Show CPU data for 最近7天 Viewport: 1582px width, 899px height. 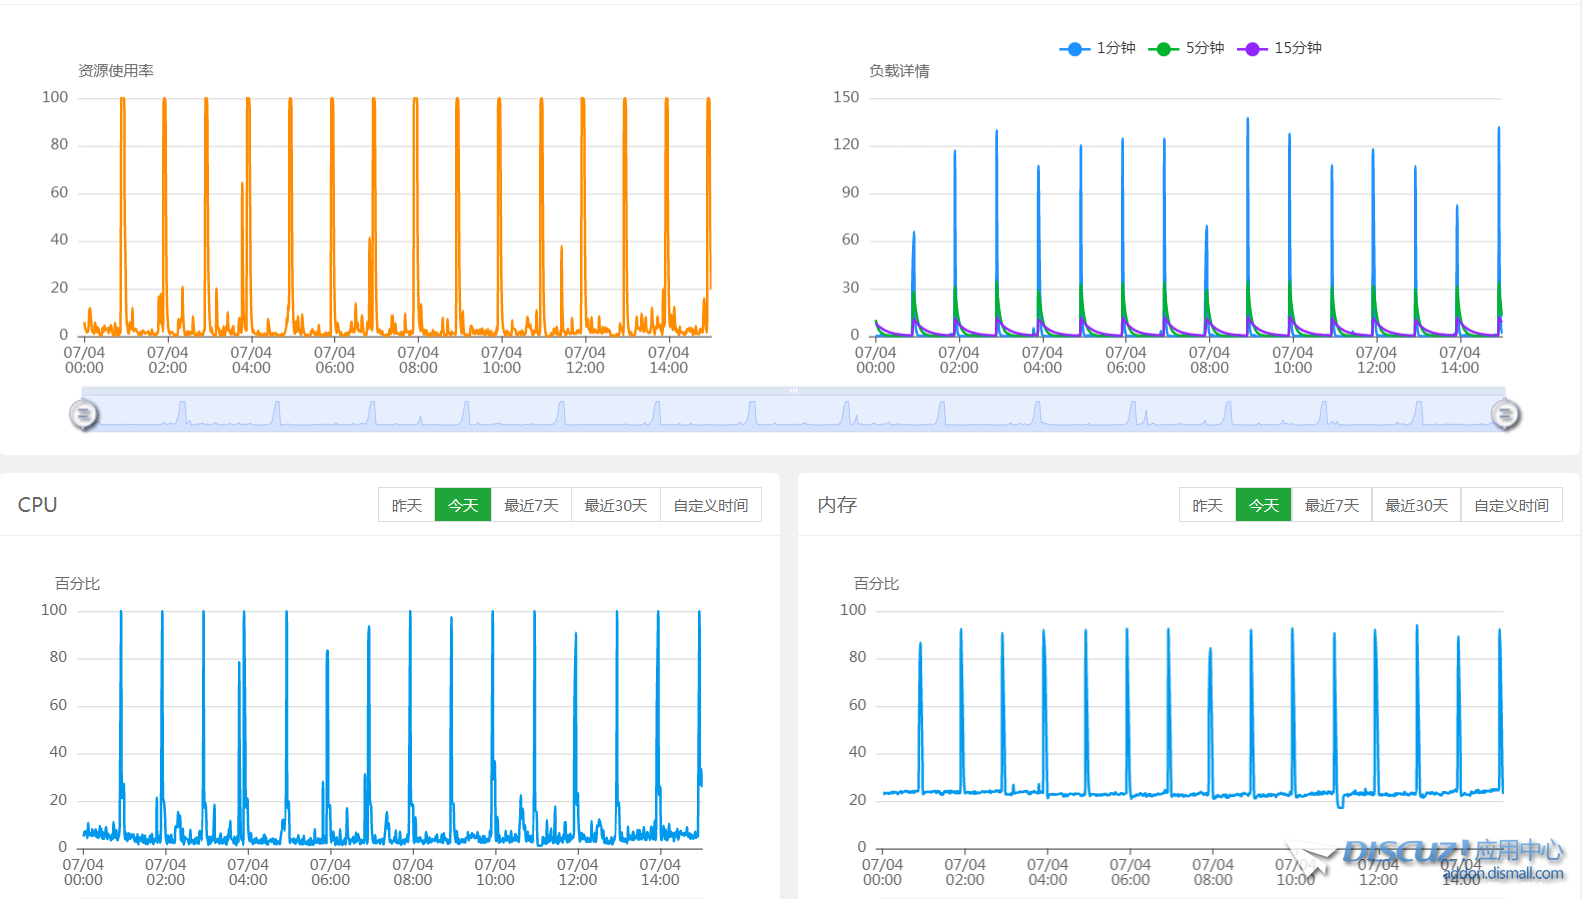pos(531,505)
